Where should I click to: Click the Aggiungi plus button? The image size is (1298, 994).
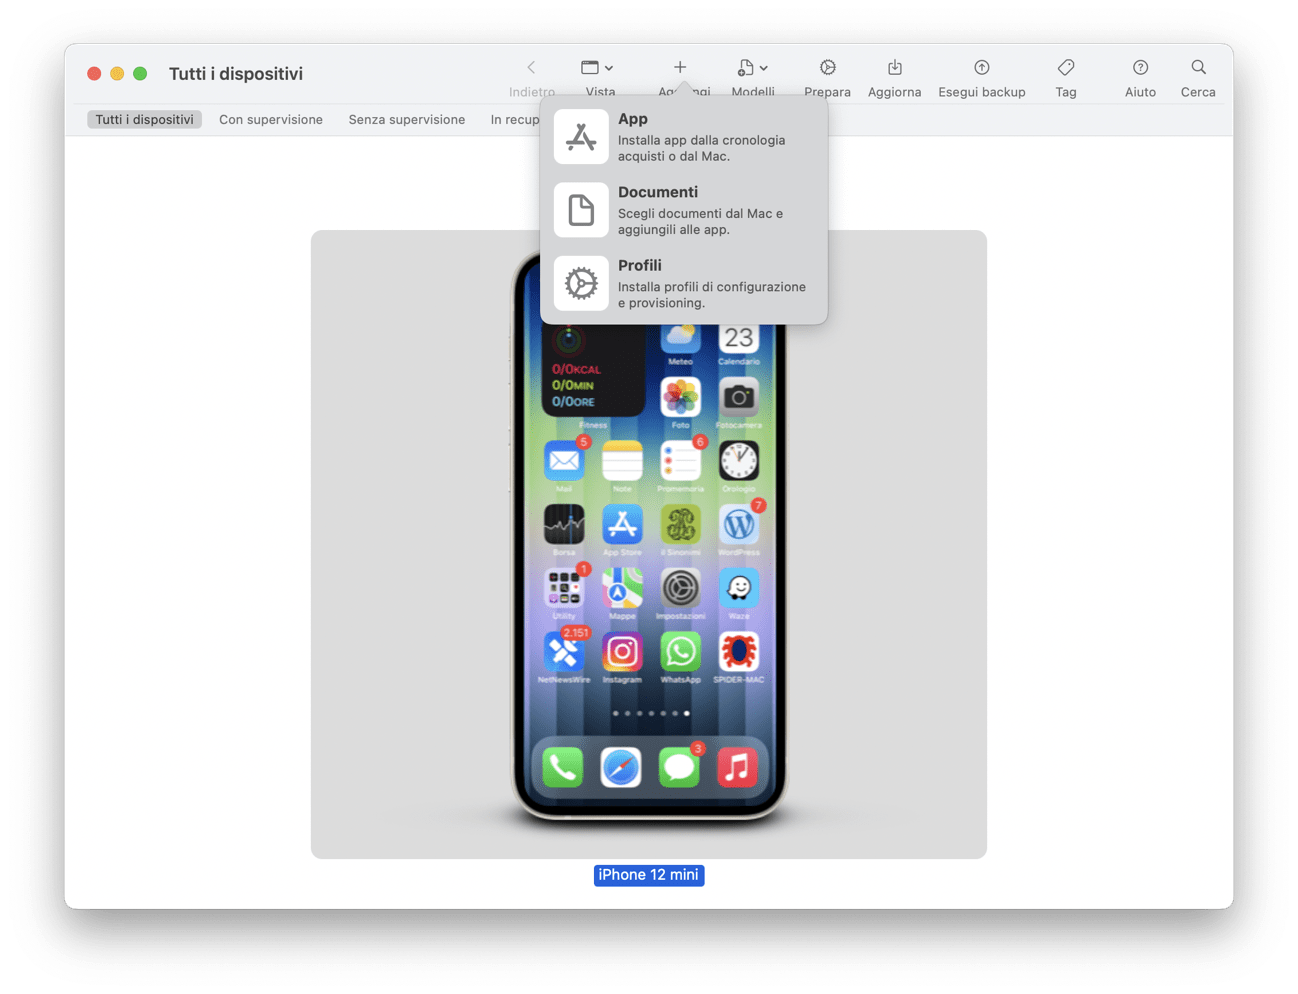click(680, 68)
